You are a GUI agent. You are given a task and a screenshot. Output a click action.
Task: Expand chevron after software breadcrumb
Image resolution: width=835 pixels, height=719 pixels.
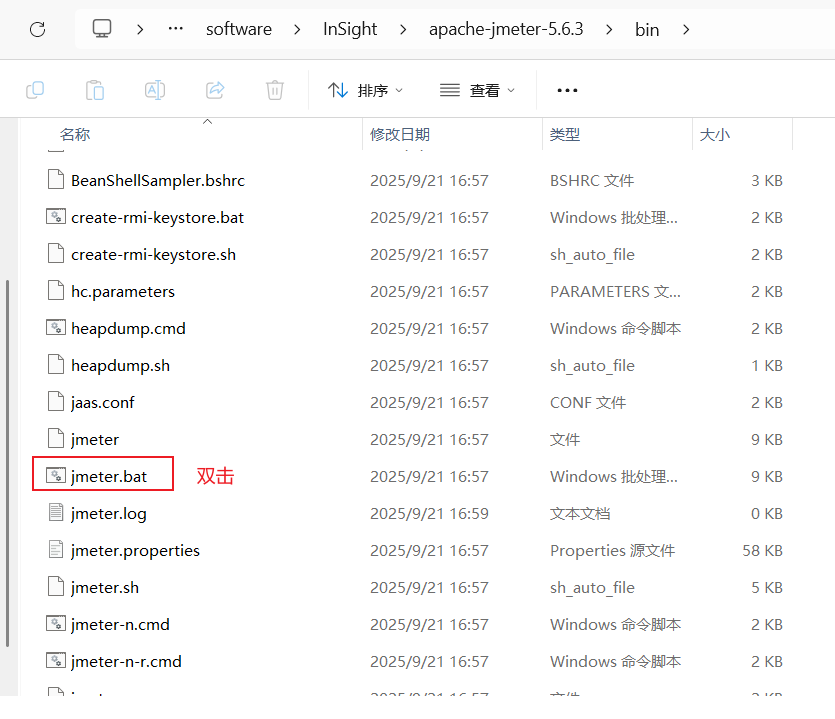point(297,29)
